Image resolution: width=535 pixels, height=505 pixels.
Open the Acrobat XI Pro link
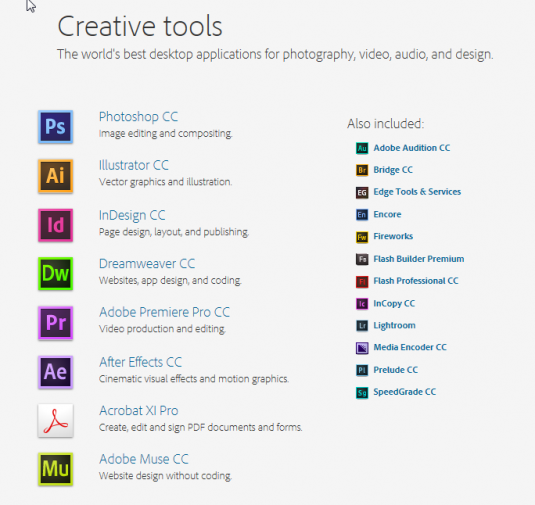click(139, 410)
